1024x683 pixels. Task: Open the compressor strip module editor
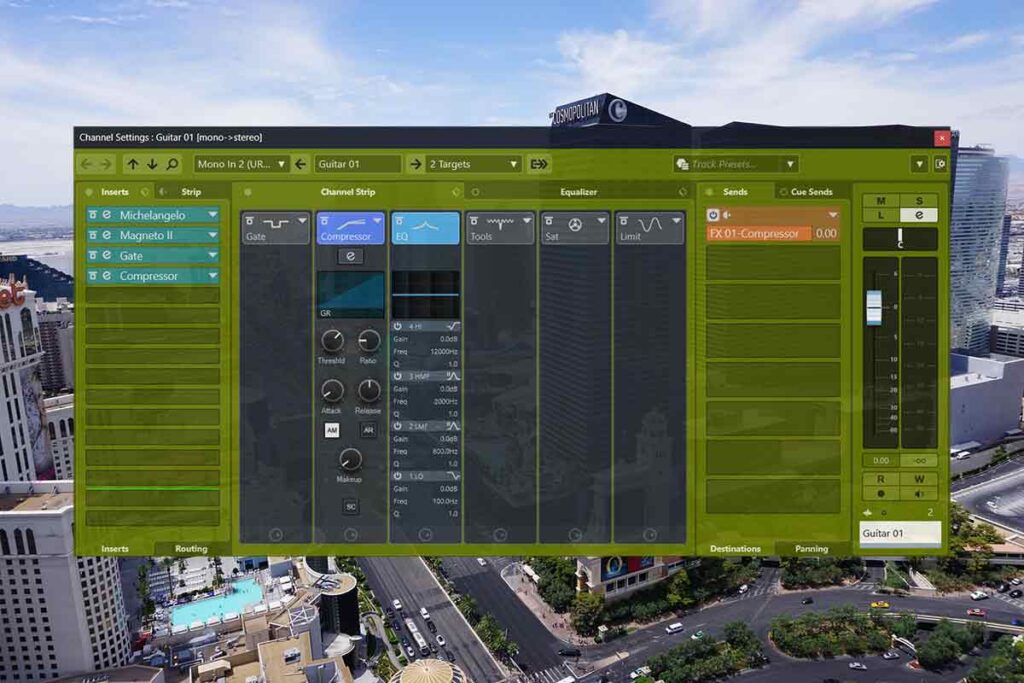pyautogui.click(x=350, y=256)
